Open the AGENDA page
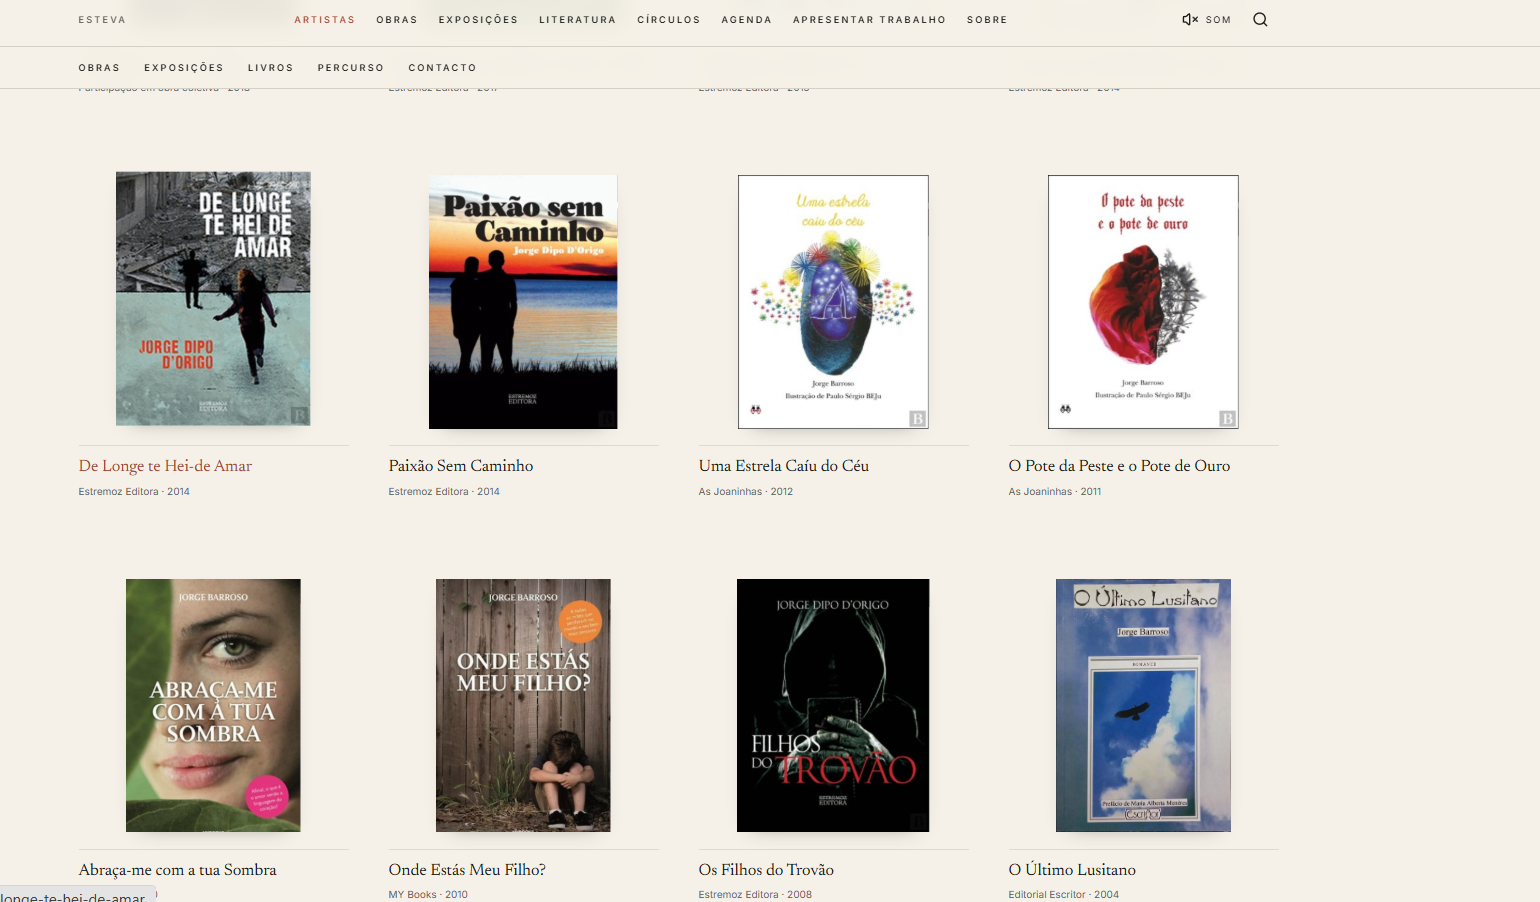Screen dimensions: 1540x902 click(x=747, y=20)
